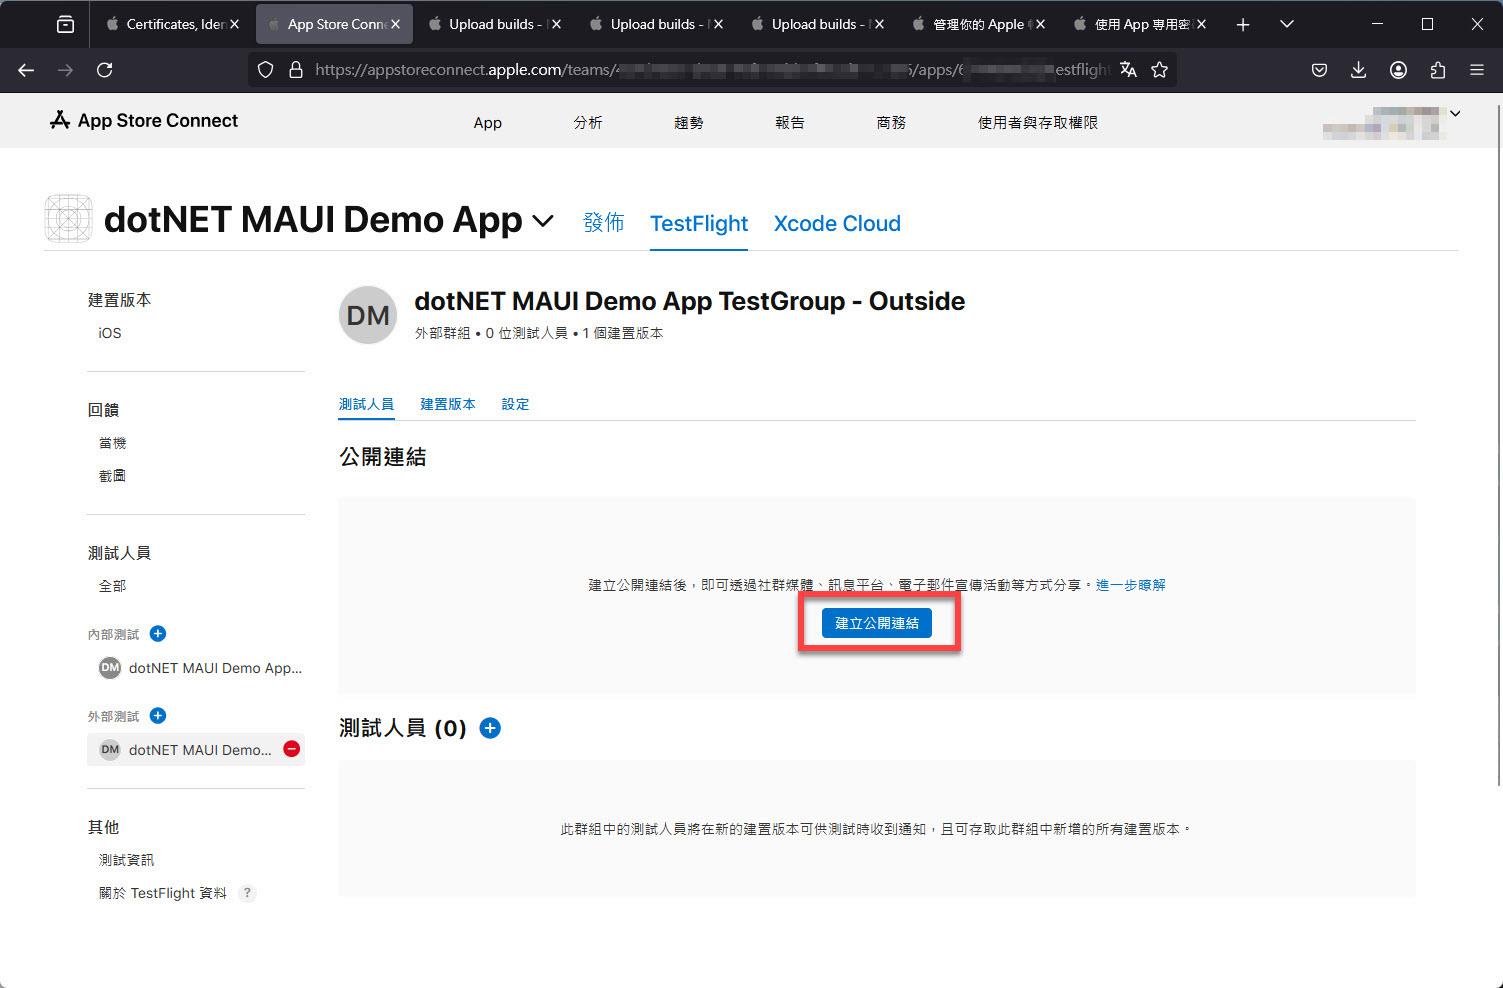This screenshot has width=1503, height=988.
Task: Select the TestFlight tab
Action: tap(699, 223)
